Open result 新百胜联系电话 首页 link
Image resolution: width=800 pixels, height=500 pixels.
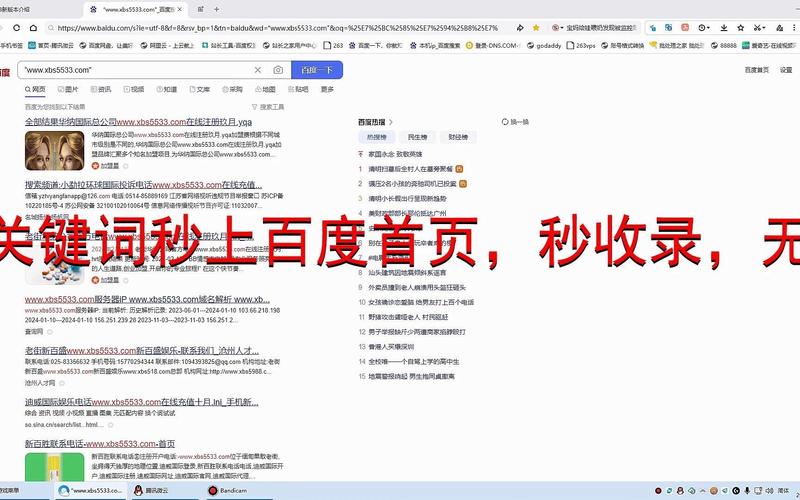coord(100,443)
